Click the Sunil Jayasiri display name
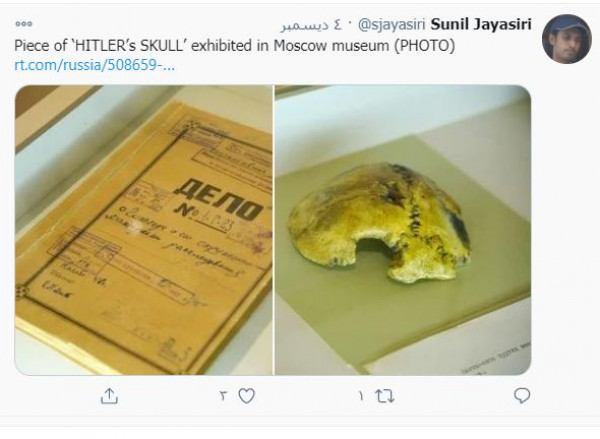 coord(481,24)
